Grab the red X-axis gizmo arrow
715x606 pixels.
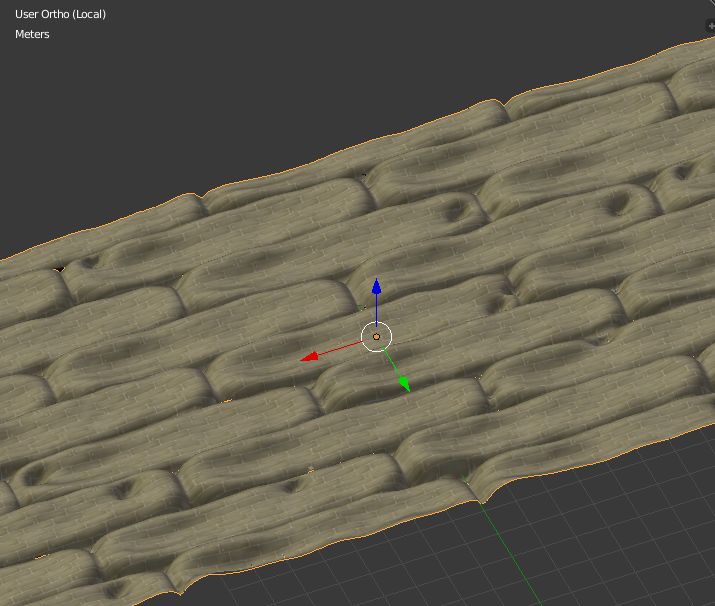pos(311,357)
